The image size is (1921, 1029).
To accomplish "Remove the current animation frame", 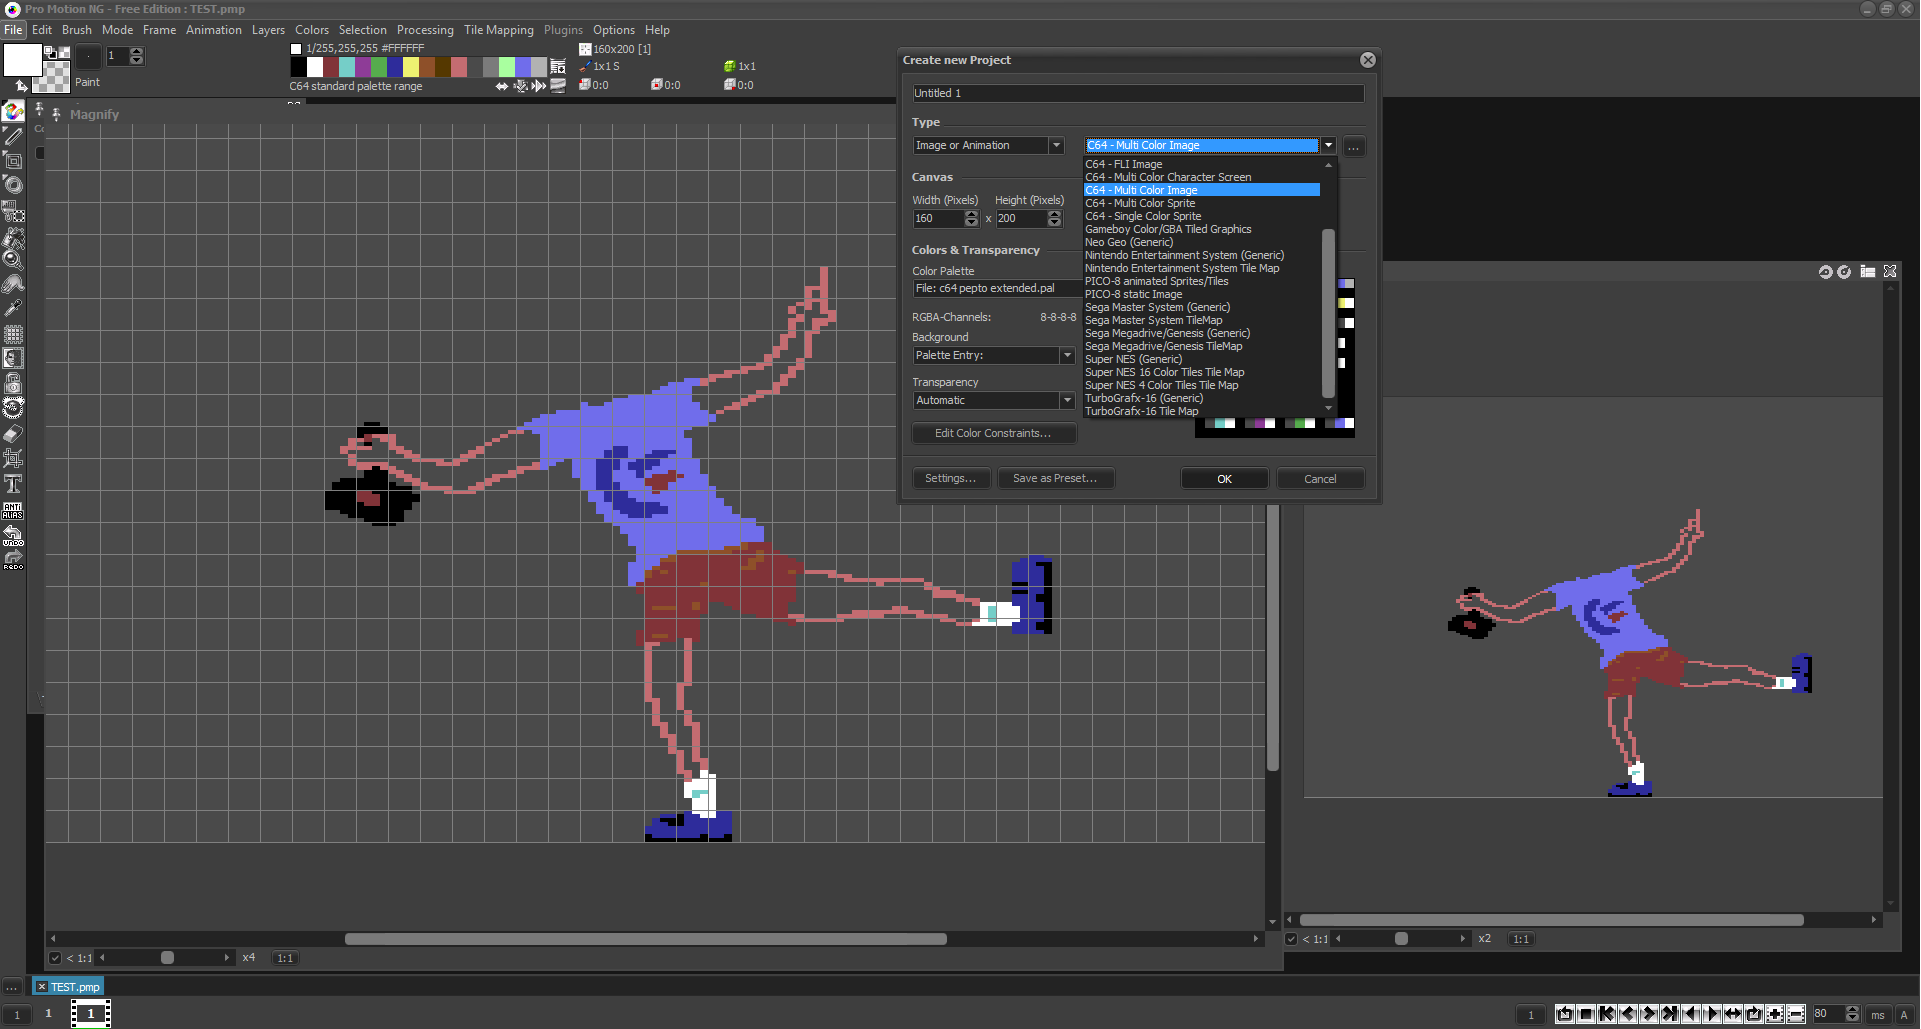I will [x=1796, y=1014].
